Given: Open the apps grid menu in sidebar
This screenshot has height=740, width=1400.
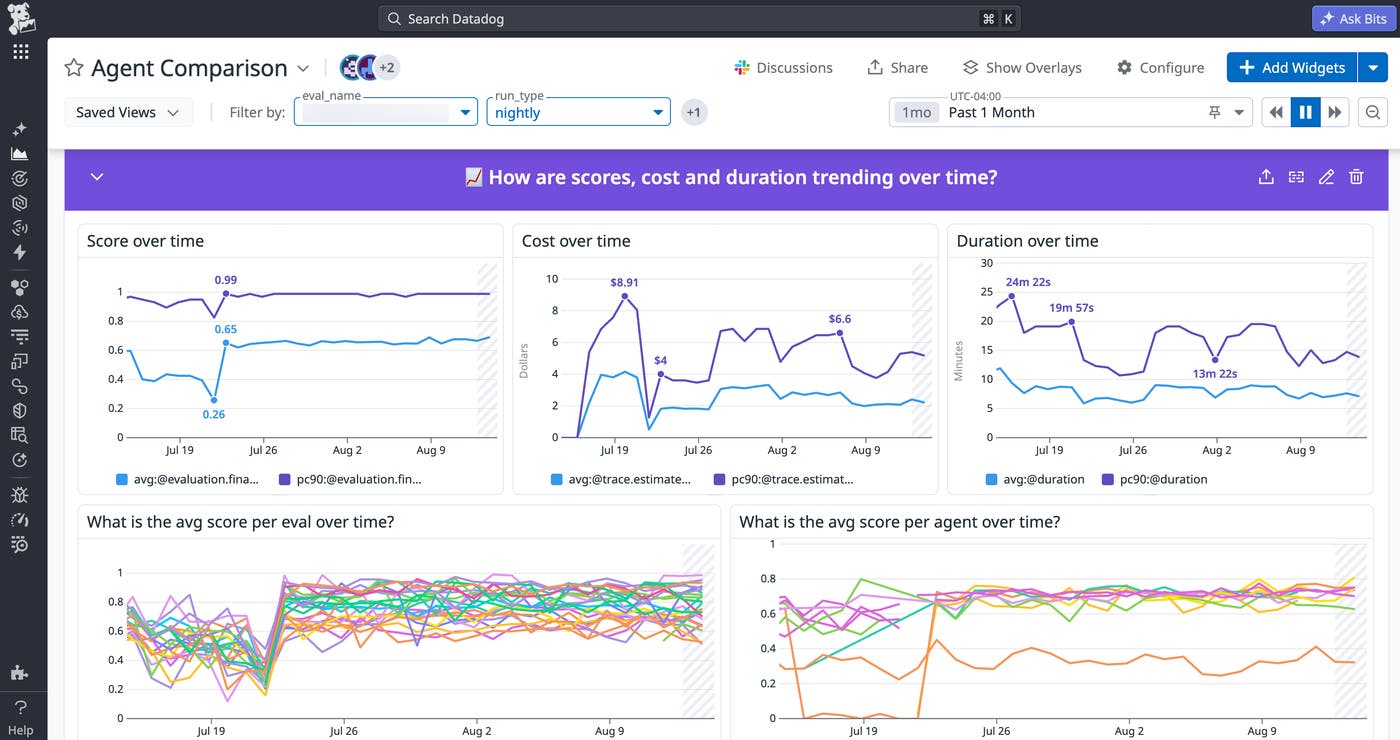Looking at the screenshot, I should coord(20,52).
